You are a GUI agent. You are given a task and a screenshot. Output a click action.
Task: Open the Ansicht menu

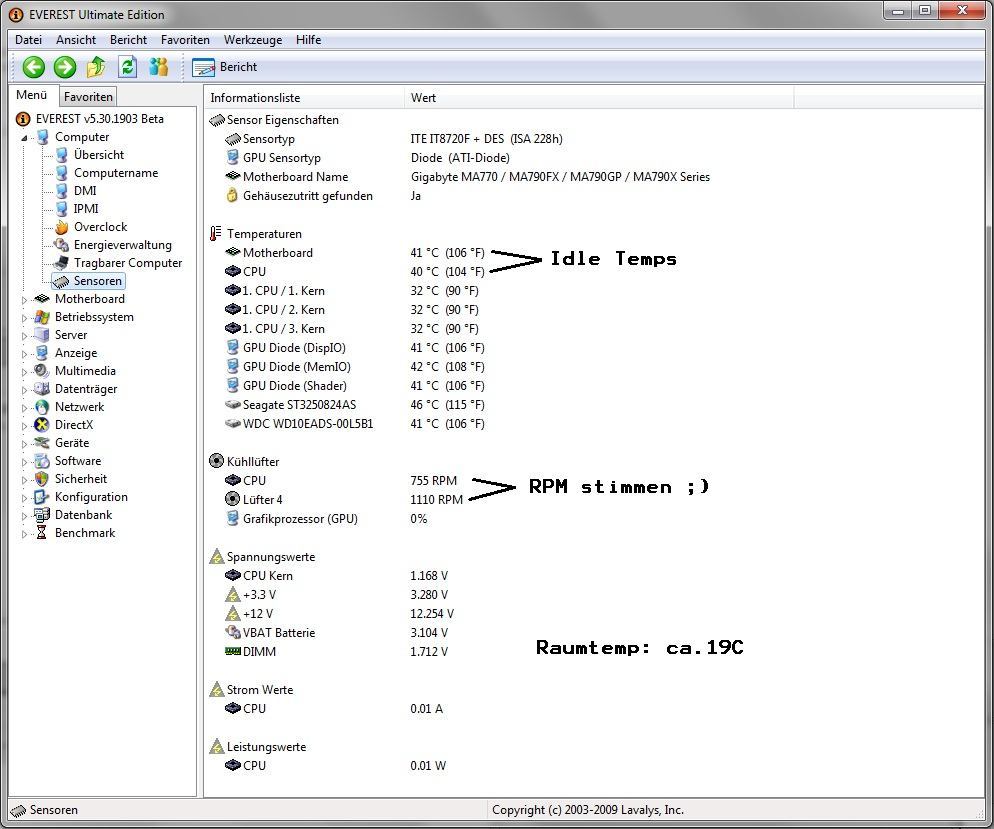click(x=76, y=39)
